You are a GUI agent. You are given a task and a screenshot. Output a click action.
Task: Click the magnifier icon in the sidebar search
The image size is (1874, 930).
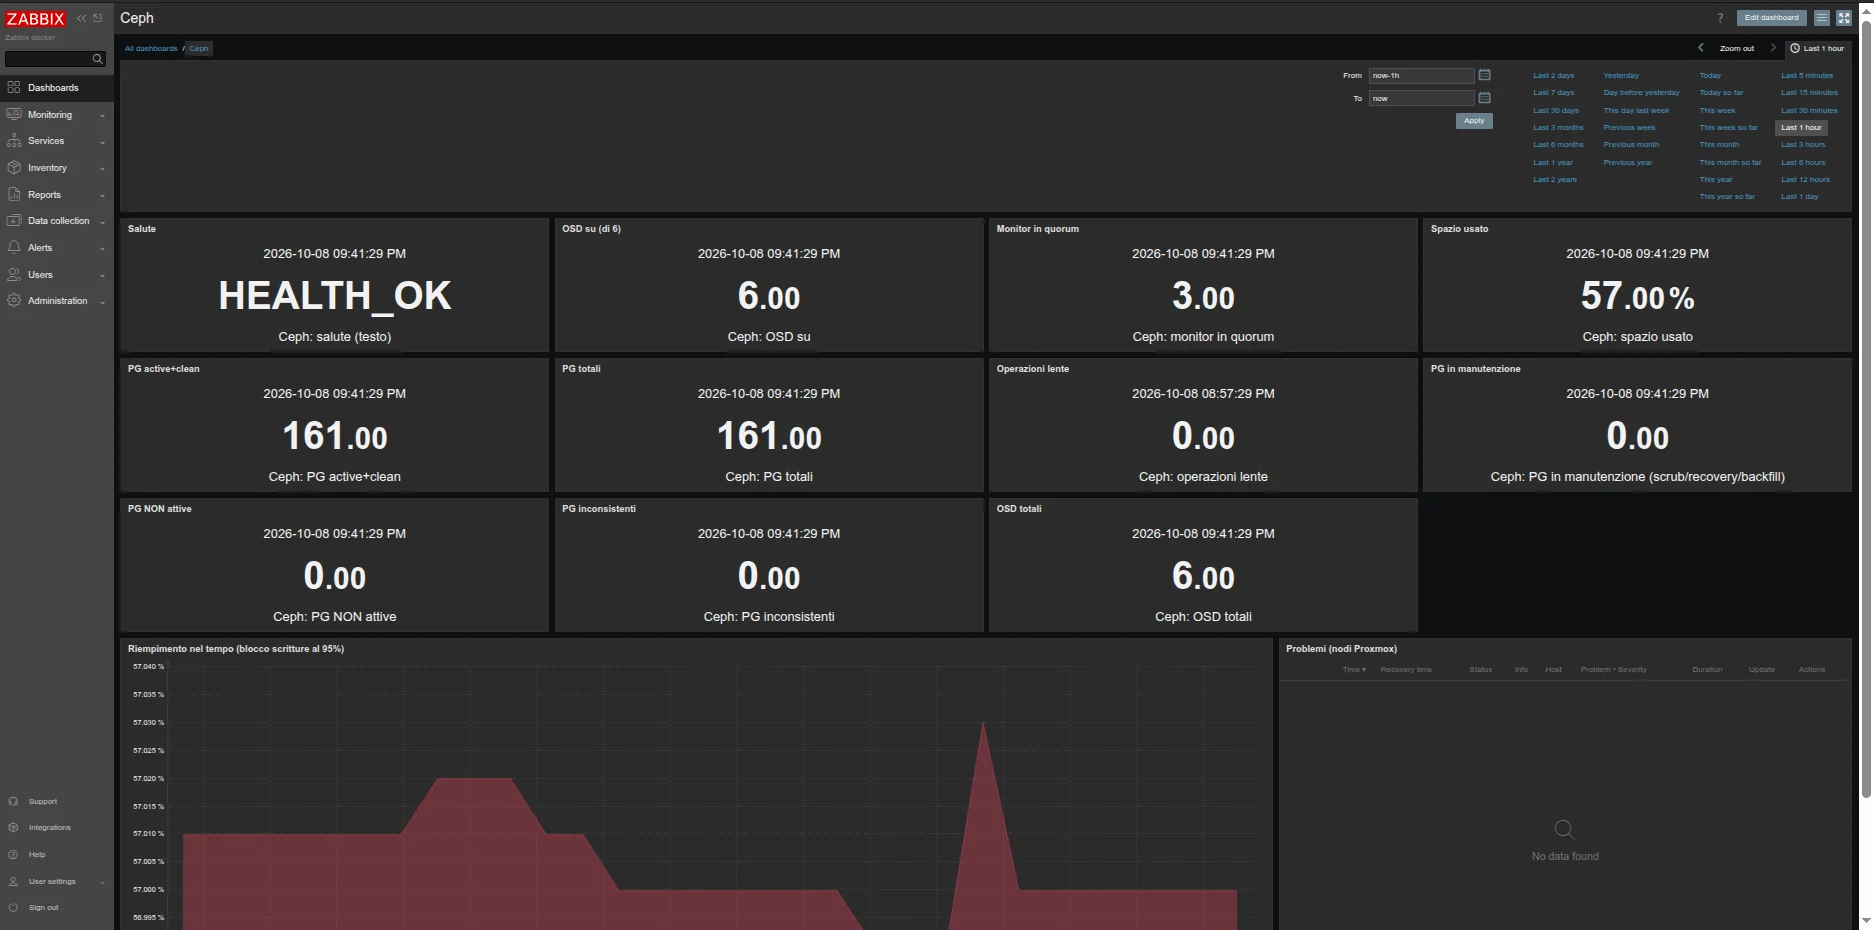point(97,59)
